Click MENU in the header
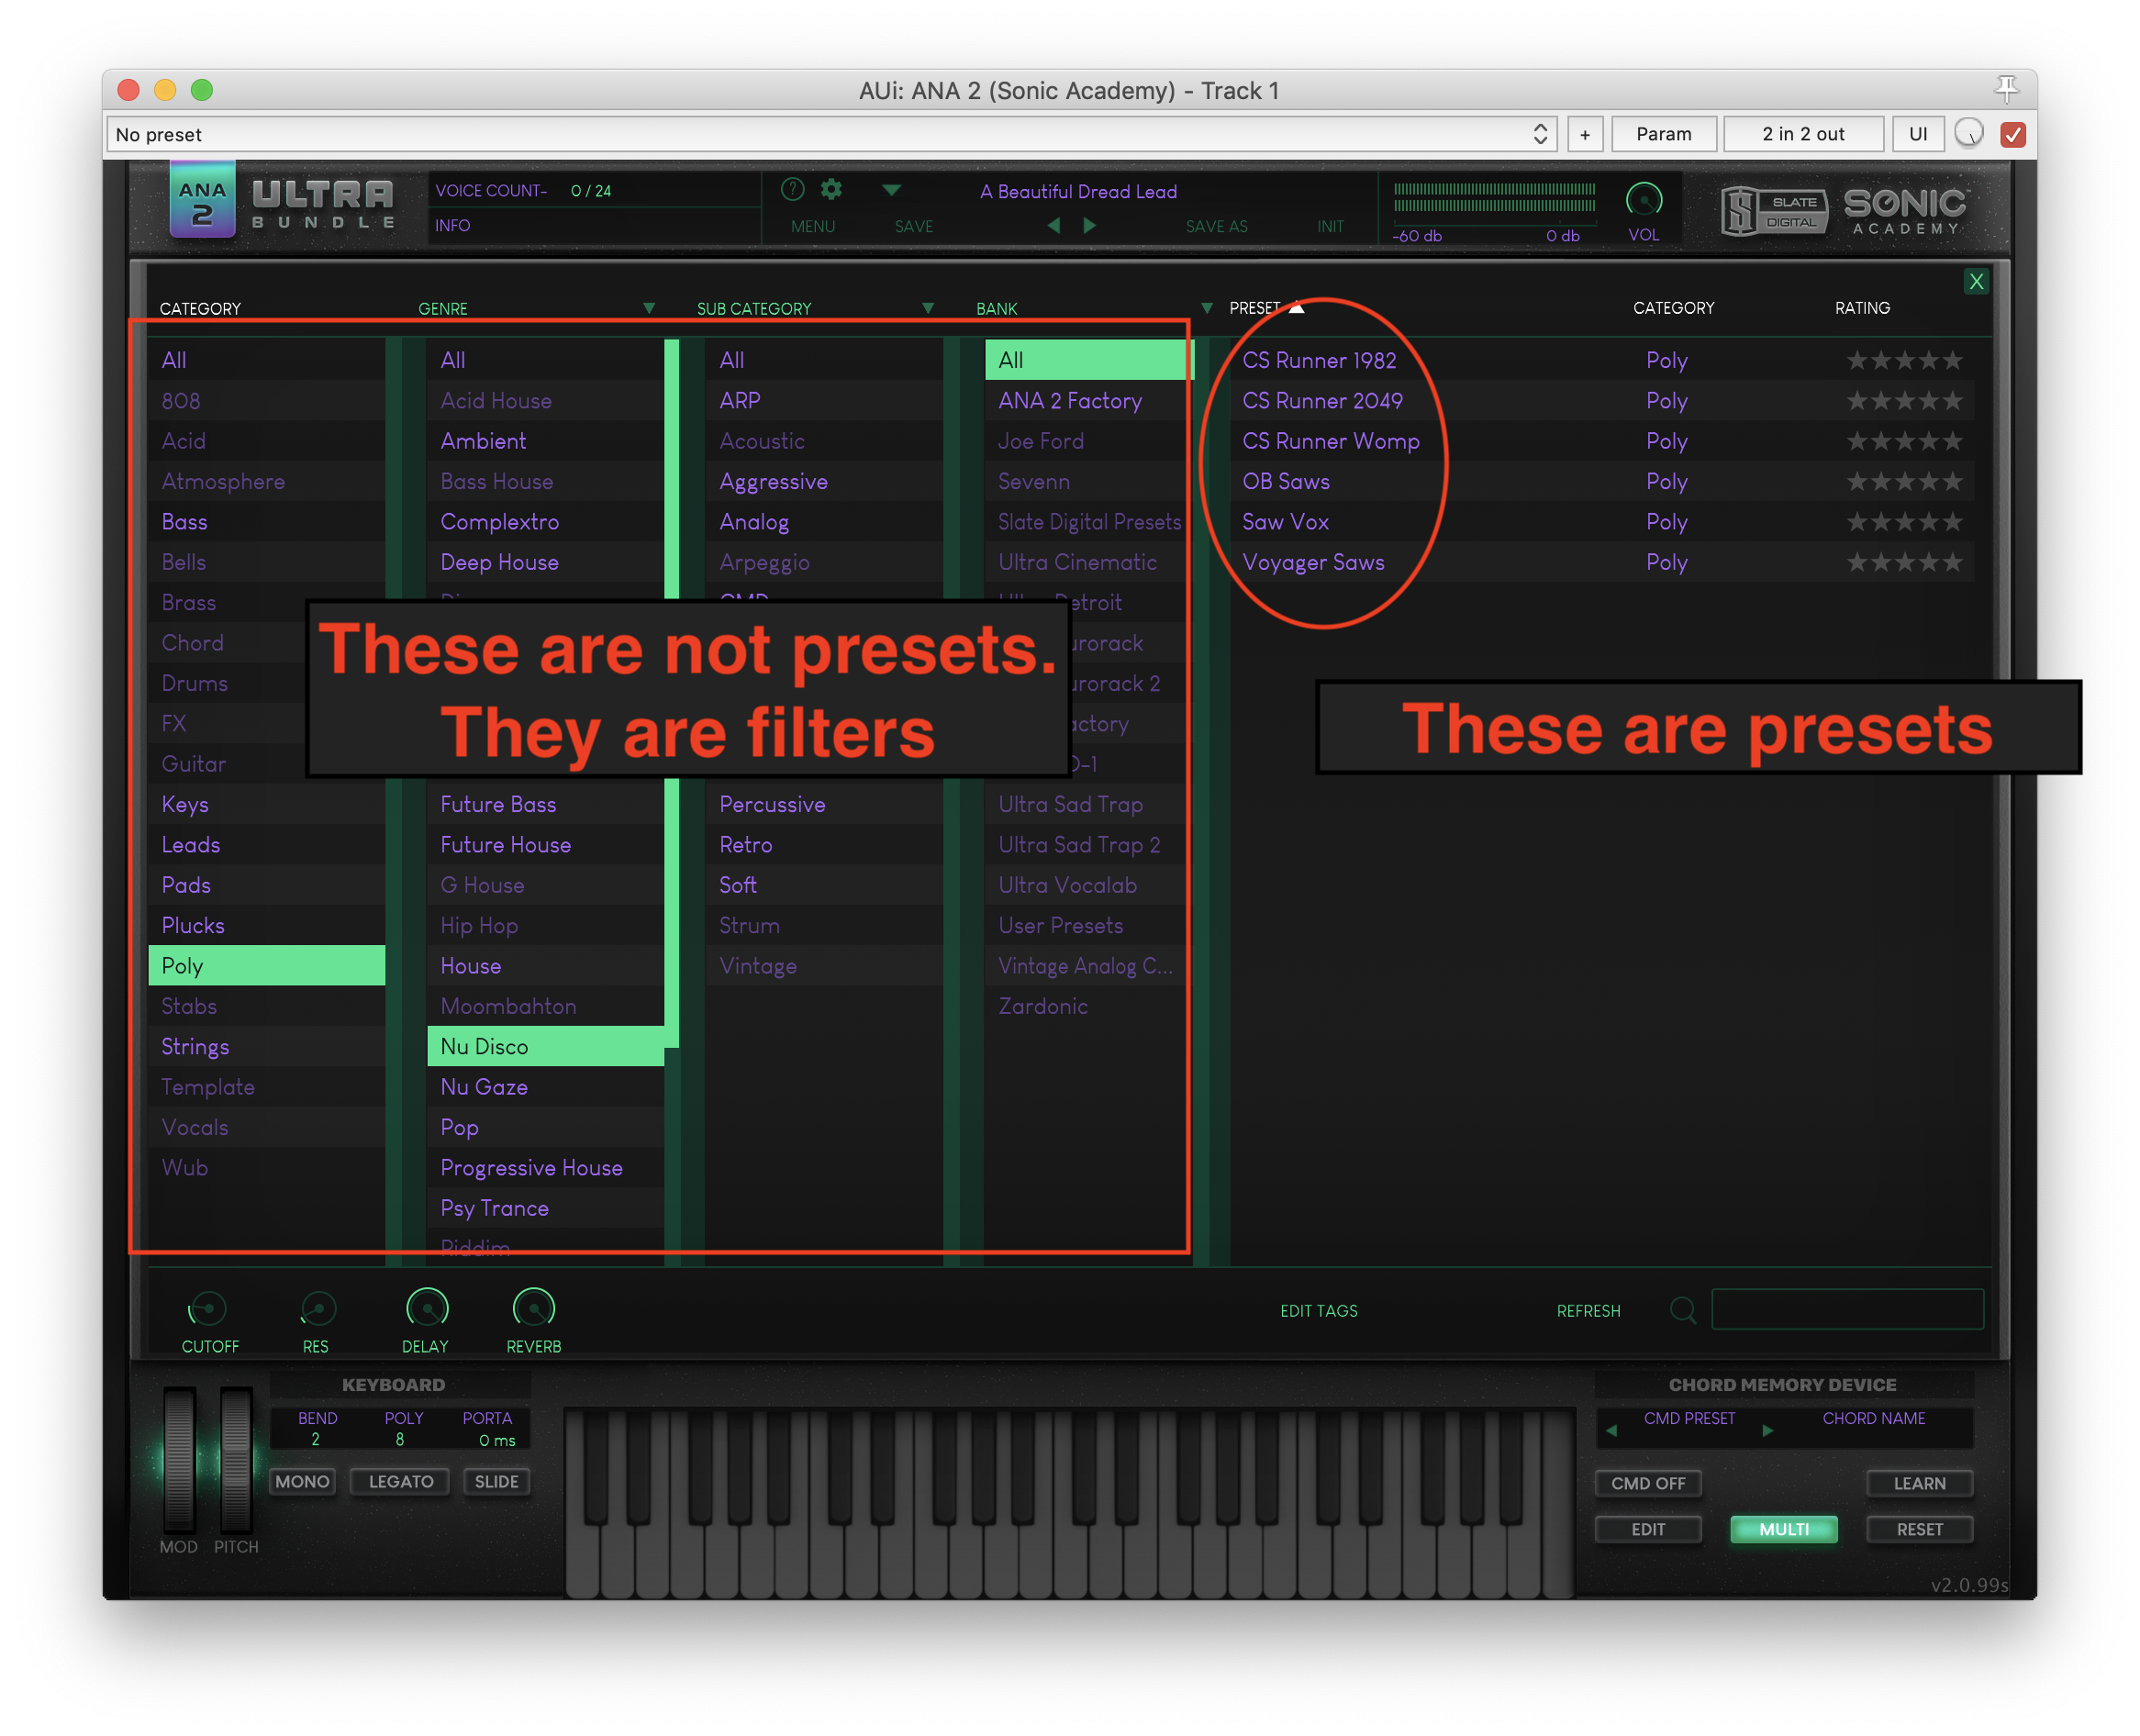Image resolution: width=2140 pixels, height=1736 pixels. [x=812, y=227]
